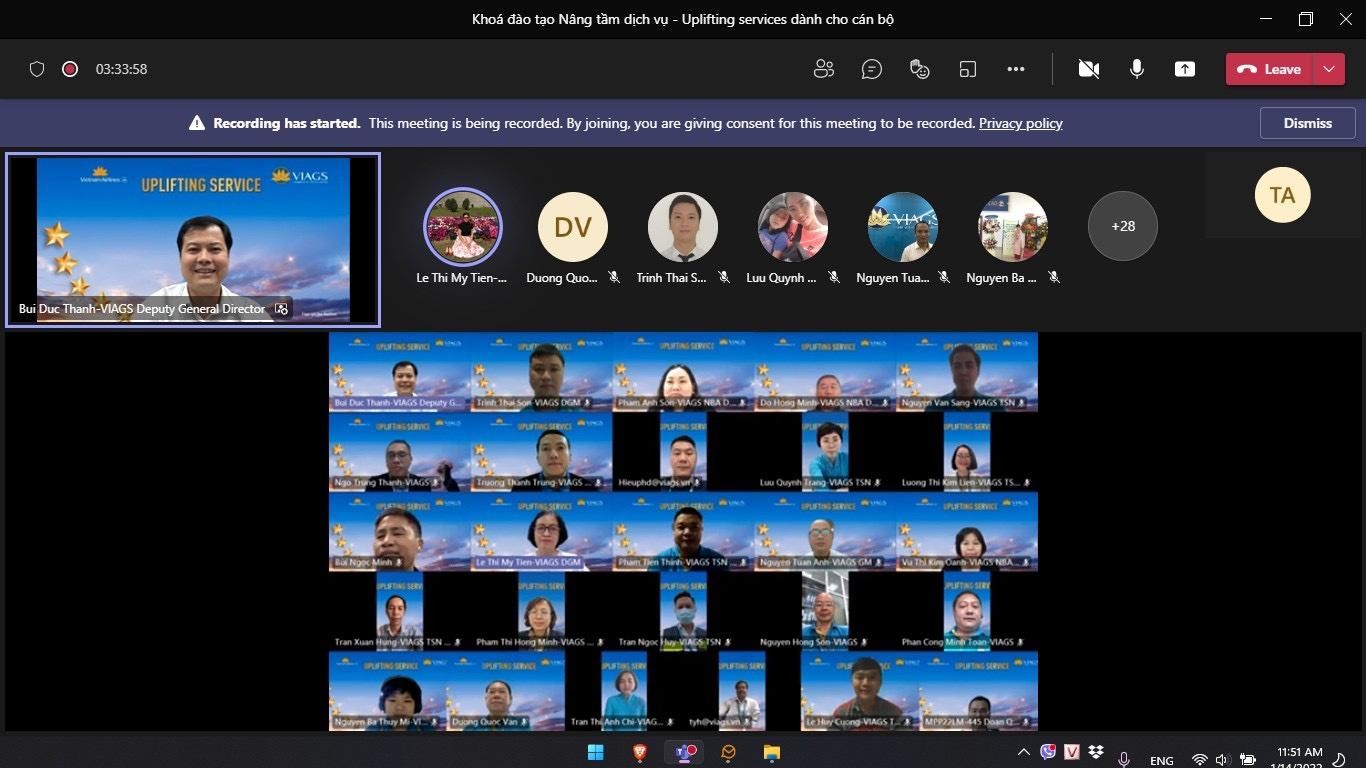
Task: Click the shield security icon
Action: 37,69
